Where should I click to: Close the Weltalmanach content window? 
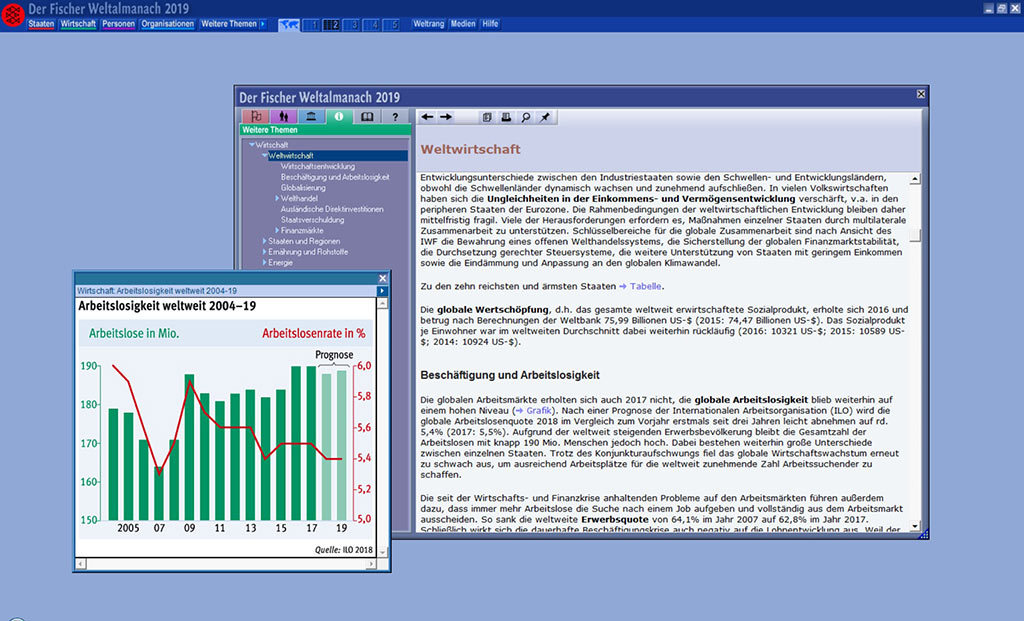coord(921,94)
